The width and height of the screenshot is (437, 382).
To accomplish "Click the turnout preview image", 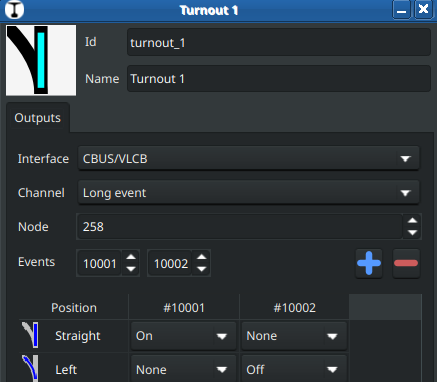I will tap(41, 60).
